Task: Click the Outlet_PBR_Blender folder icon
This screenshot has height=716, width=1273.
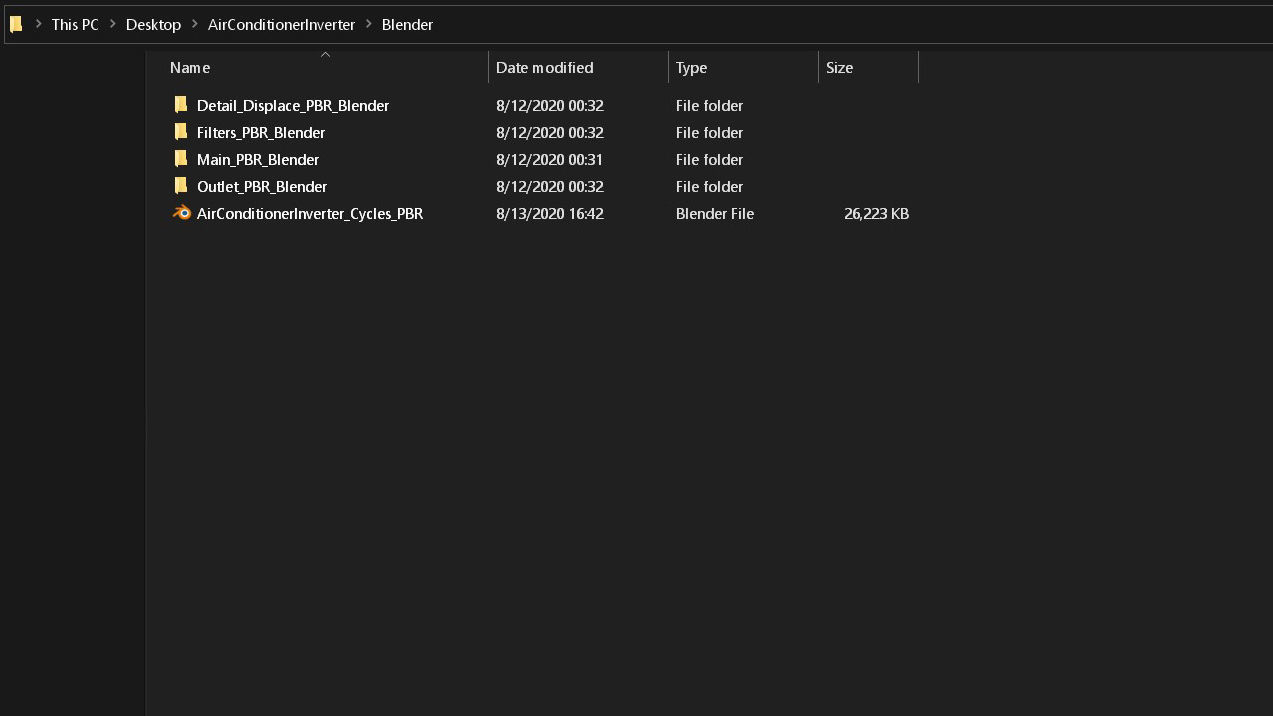Action: click(181, 186)
